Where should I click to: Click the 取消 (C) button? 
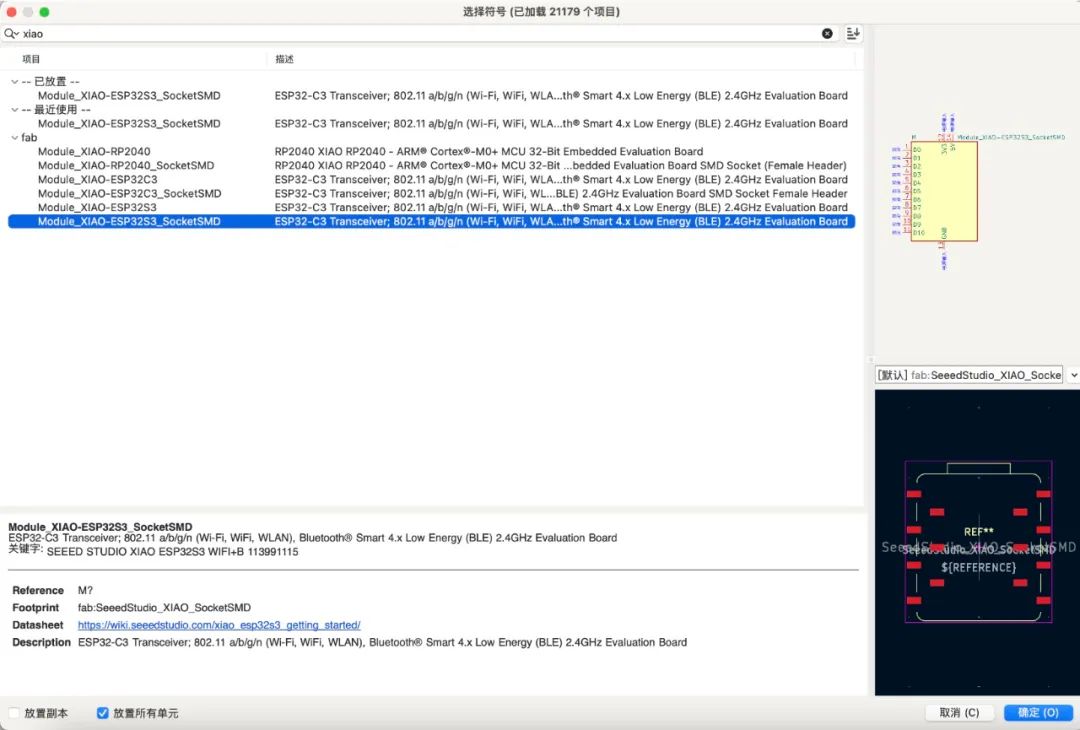pos(959,713)
